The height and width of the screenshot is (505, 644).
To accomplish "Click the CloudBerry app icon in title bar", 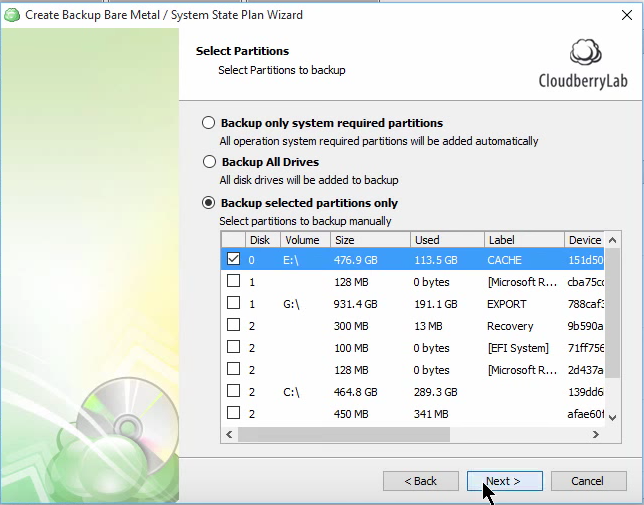I will tap(12, 15).
